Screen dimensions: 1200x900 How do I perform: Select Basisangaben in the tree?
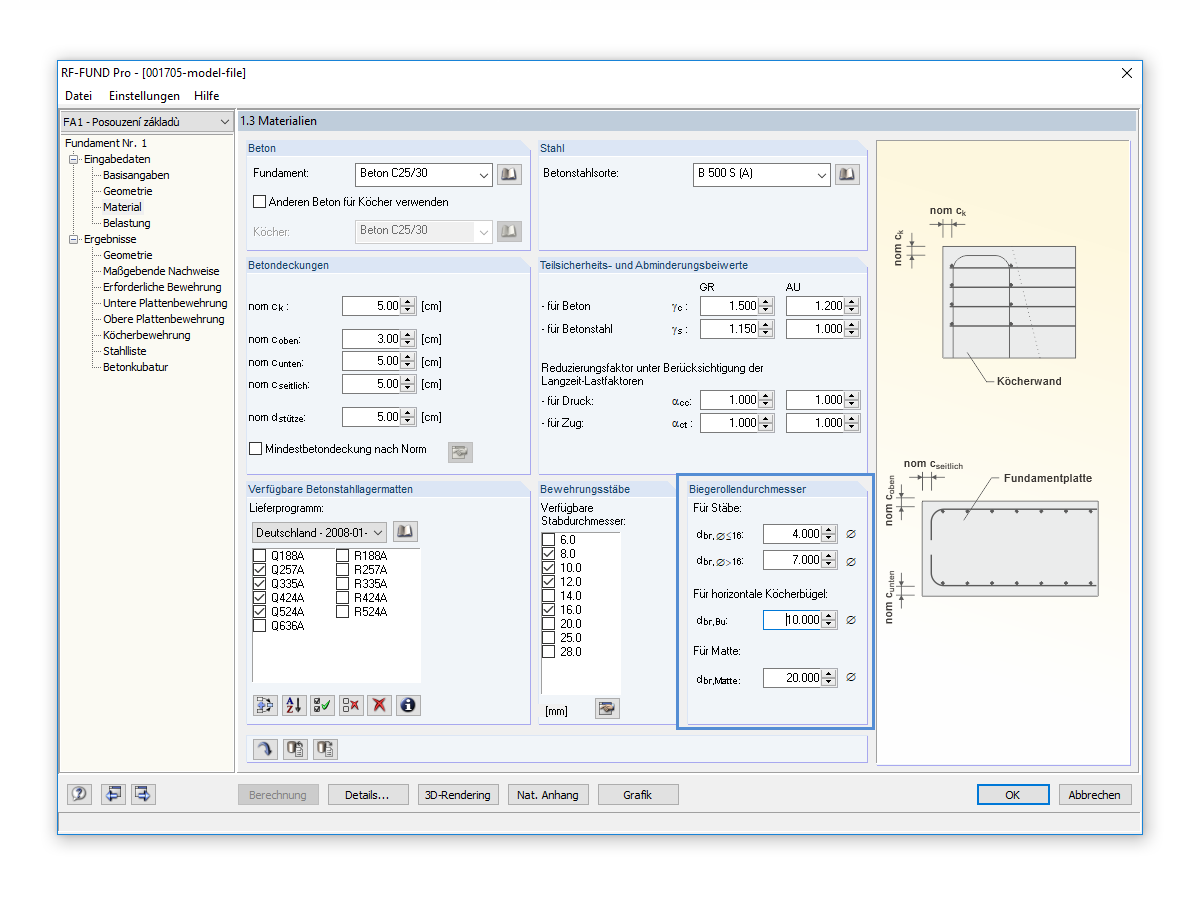tap(136, 175)
